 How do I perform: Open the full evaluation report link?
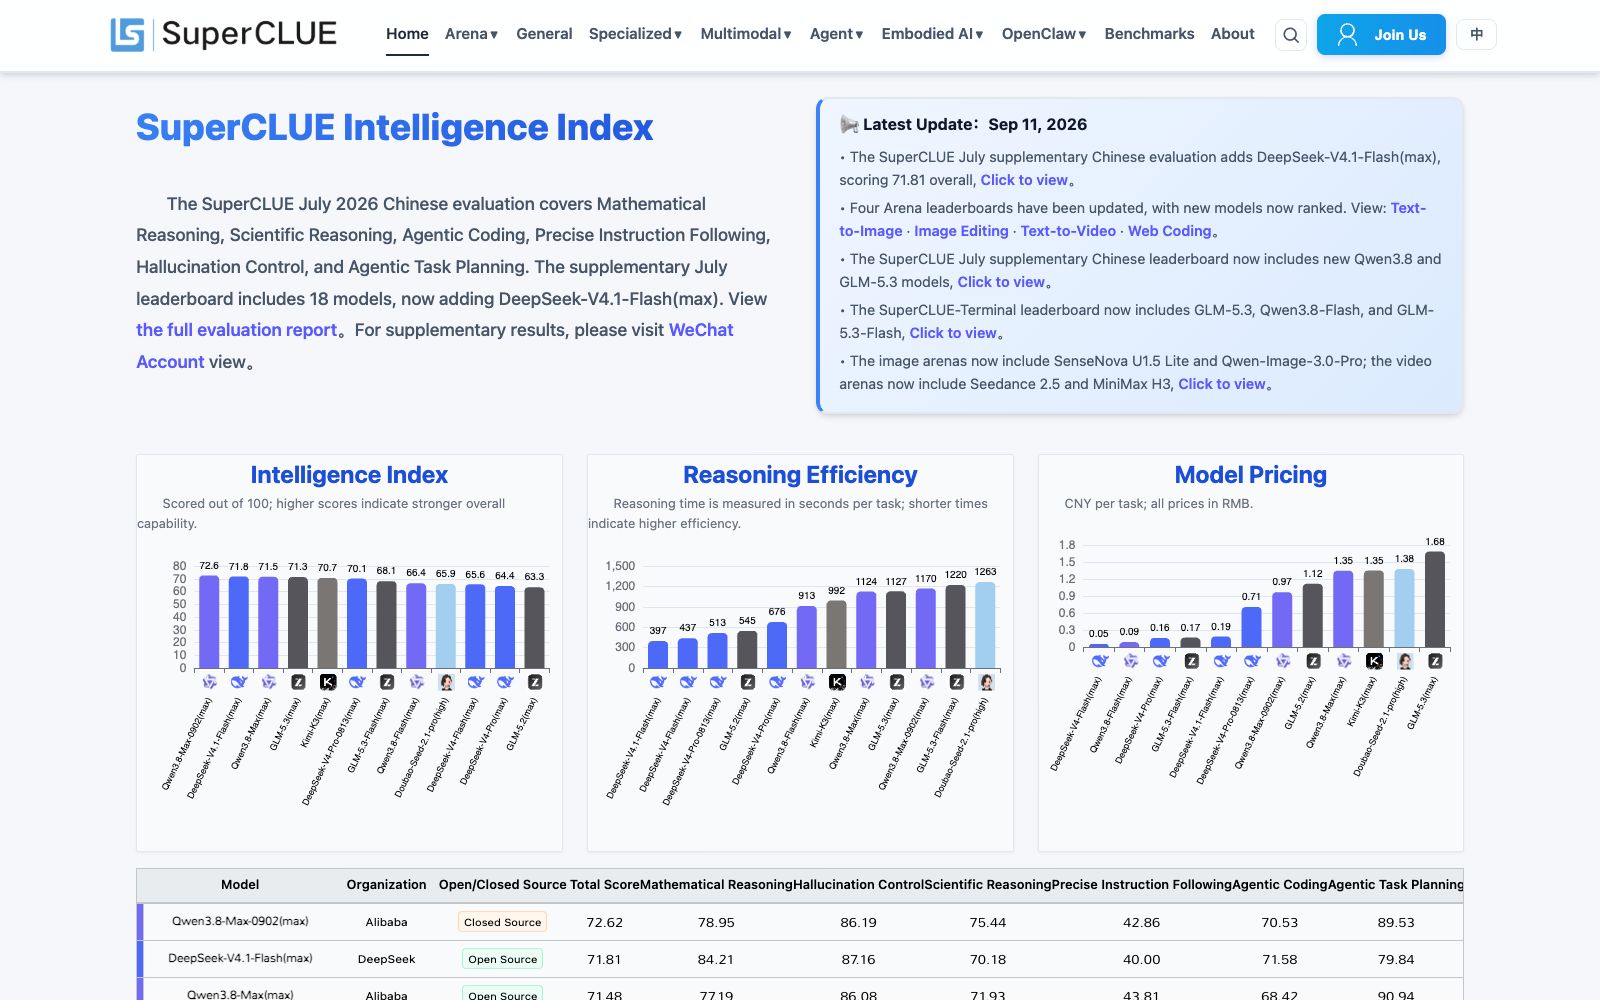pyautogui.click(x=237, y=330)
